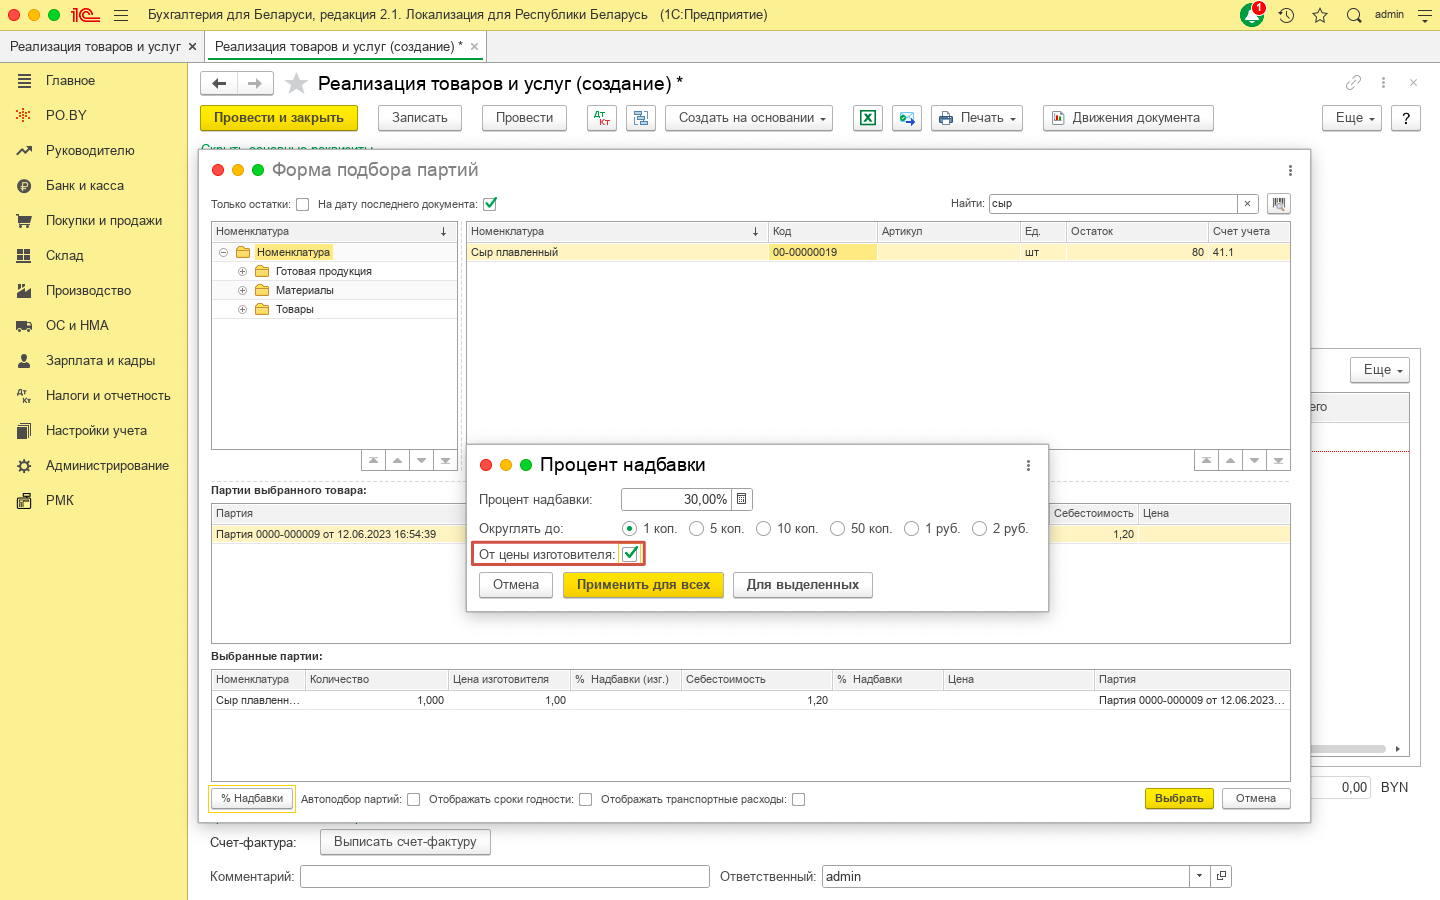Viewport: 1440px width, 900px height.
Task: Open Покупки и продажи section
Action: (x=103, y=220)
